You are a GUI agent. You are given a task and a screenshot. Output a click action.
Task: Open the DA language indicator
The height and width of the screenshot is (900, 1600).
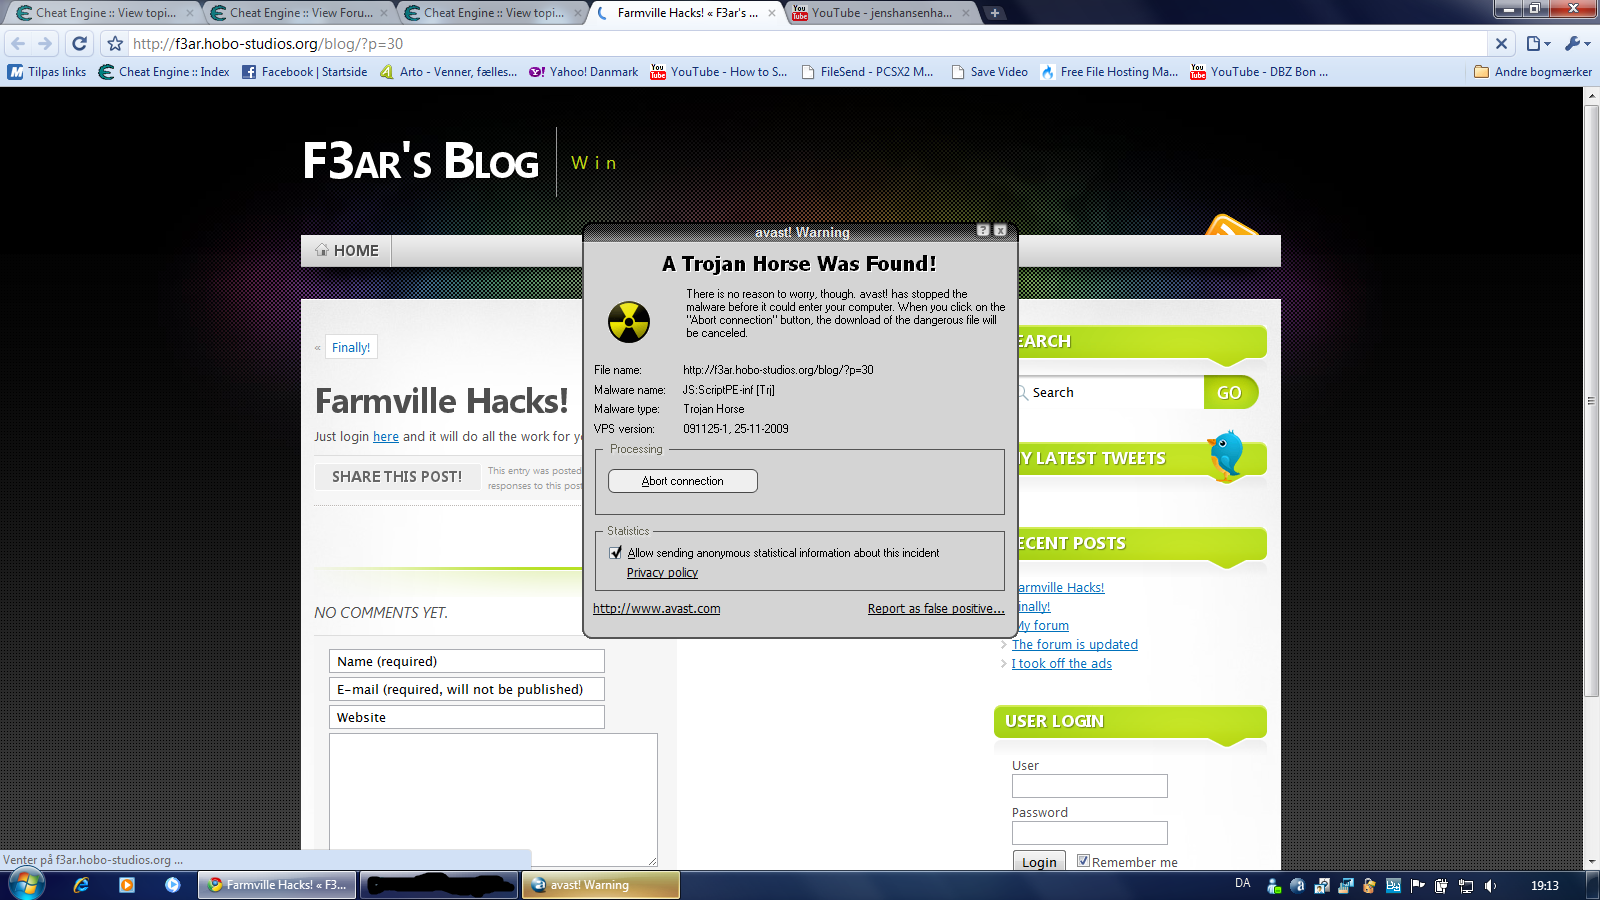(1243, 883)
